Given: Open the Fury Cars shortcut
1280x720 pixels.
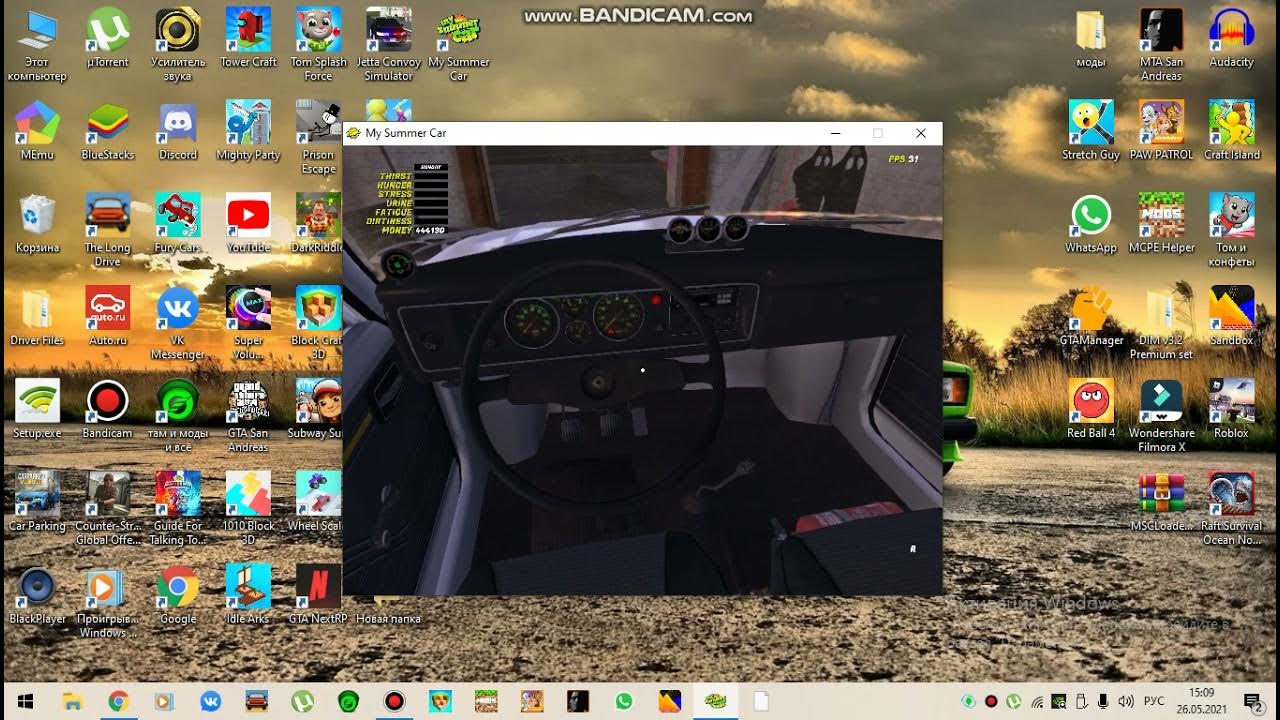Looking at the screenshot, I should [x=178, y=224].
